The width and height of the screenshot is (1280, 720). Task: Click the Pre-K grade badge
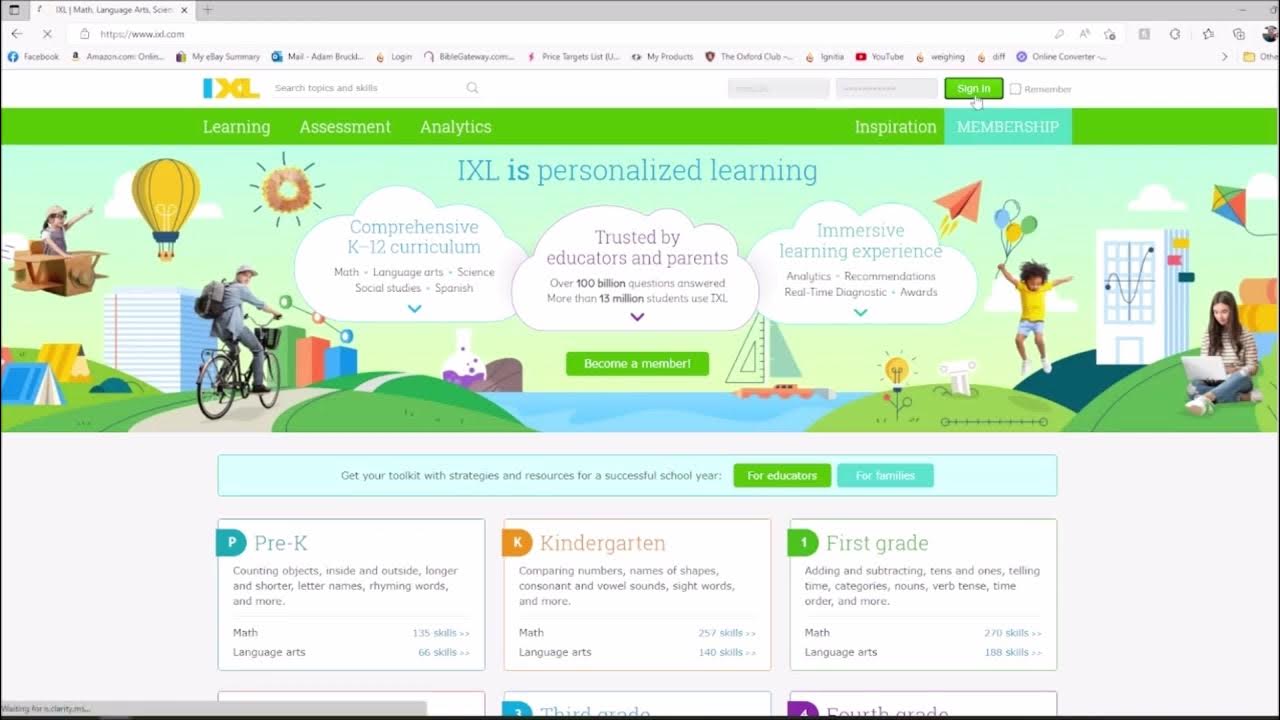pyautogui.click(x=231, y=543)
